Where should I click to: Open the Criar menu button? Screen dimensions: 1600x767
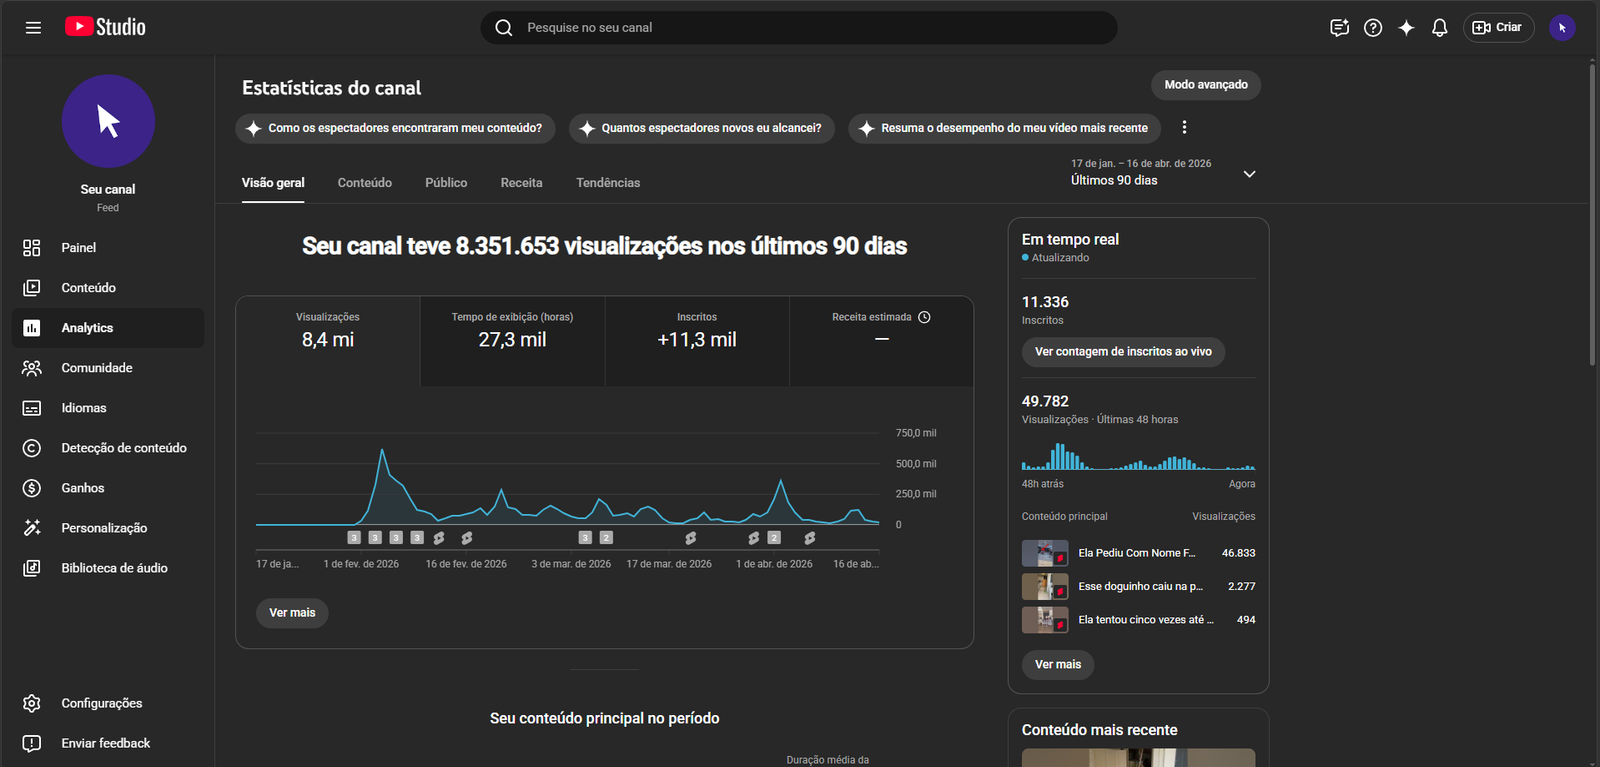click(x=1497, y=28)
